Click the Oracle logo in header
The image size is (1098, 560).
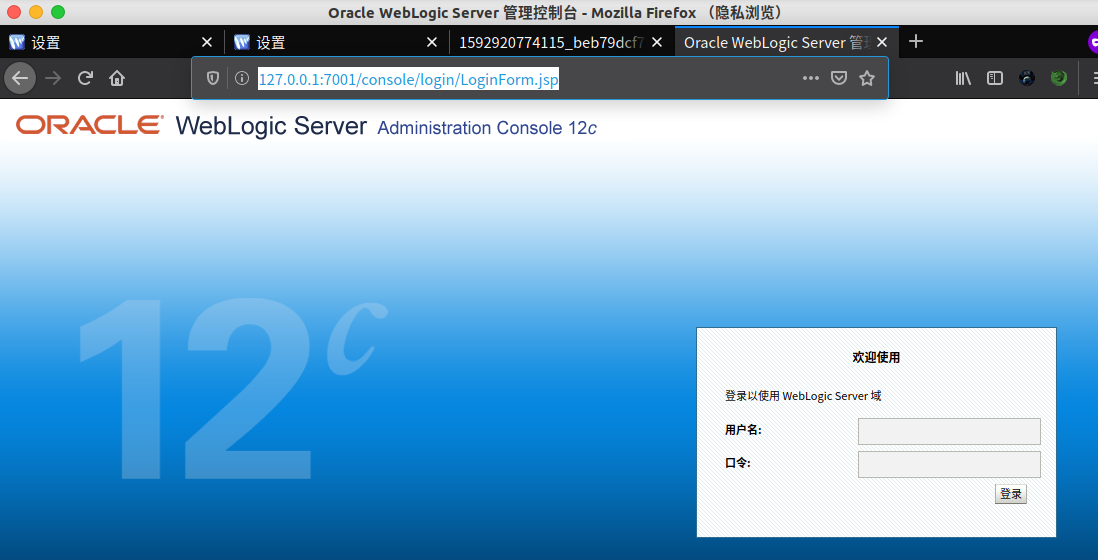(x=88, y=125)
